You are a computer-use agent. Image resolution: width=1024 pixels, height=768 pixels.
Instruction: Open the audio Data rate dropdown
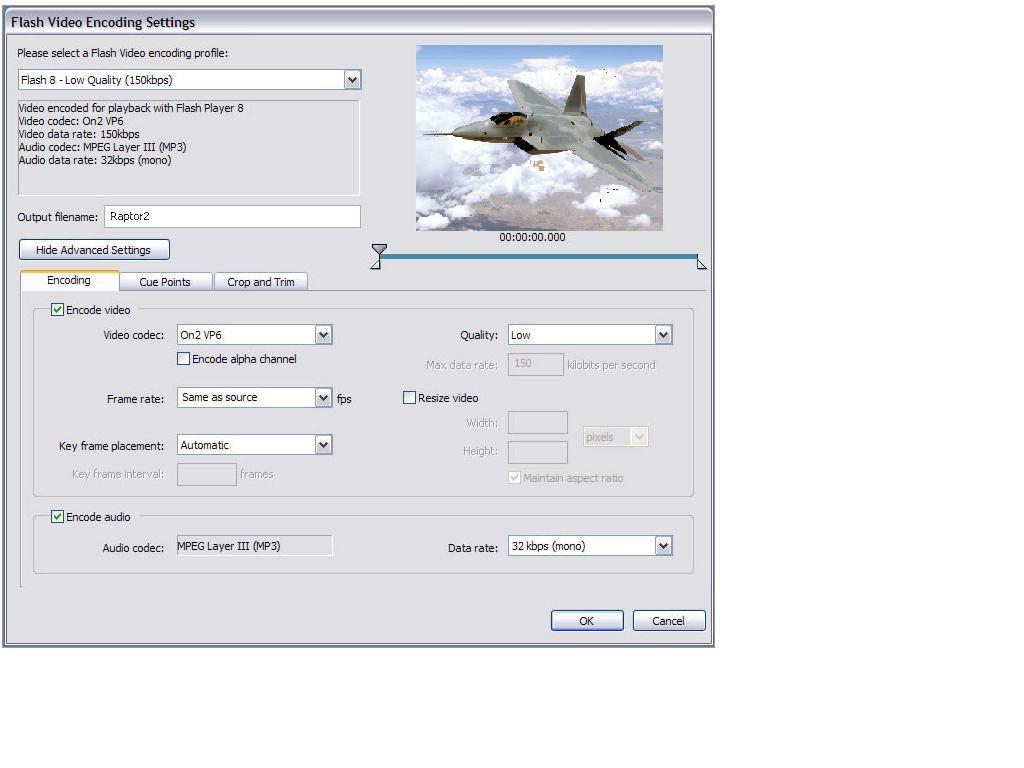[x=663, y=546]
